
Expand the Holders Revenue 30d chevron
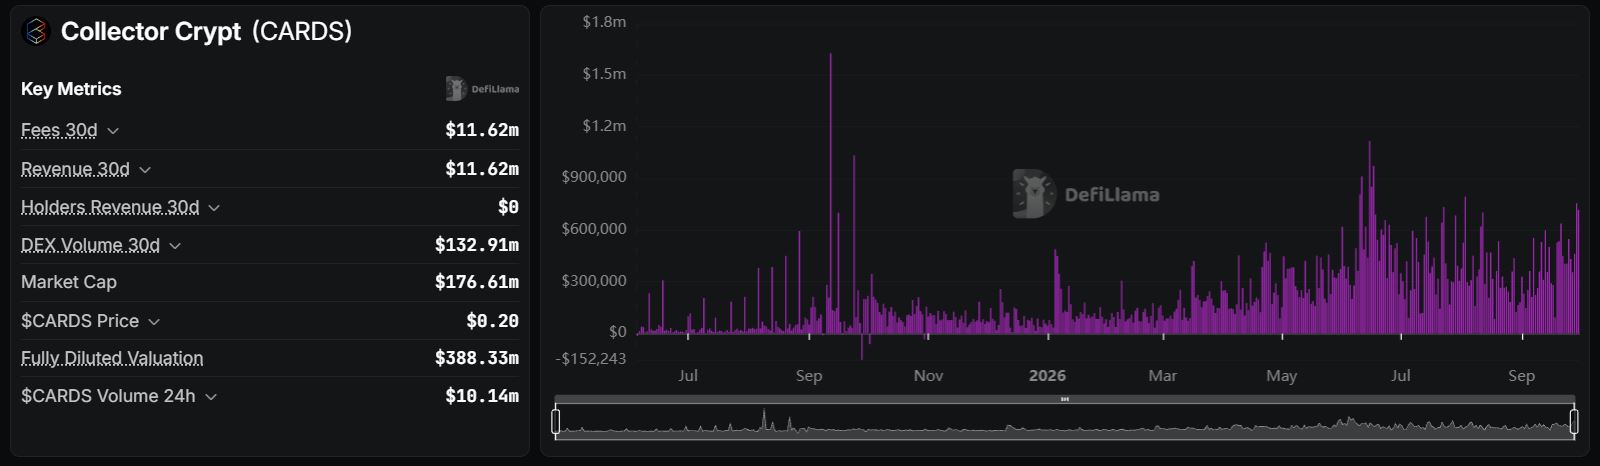point(214,208)
